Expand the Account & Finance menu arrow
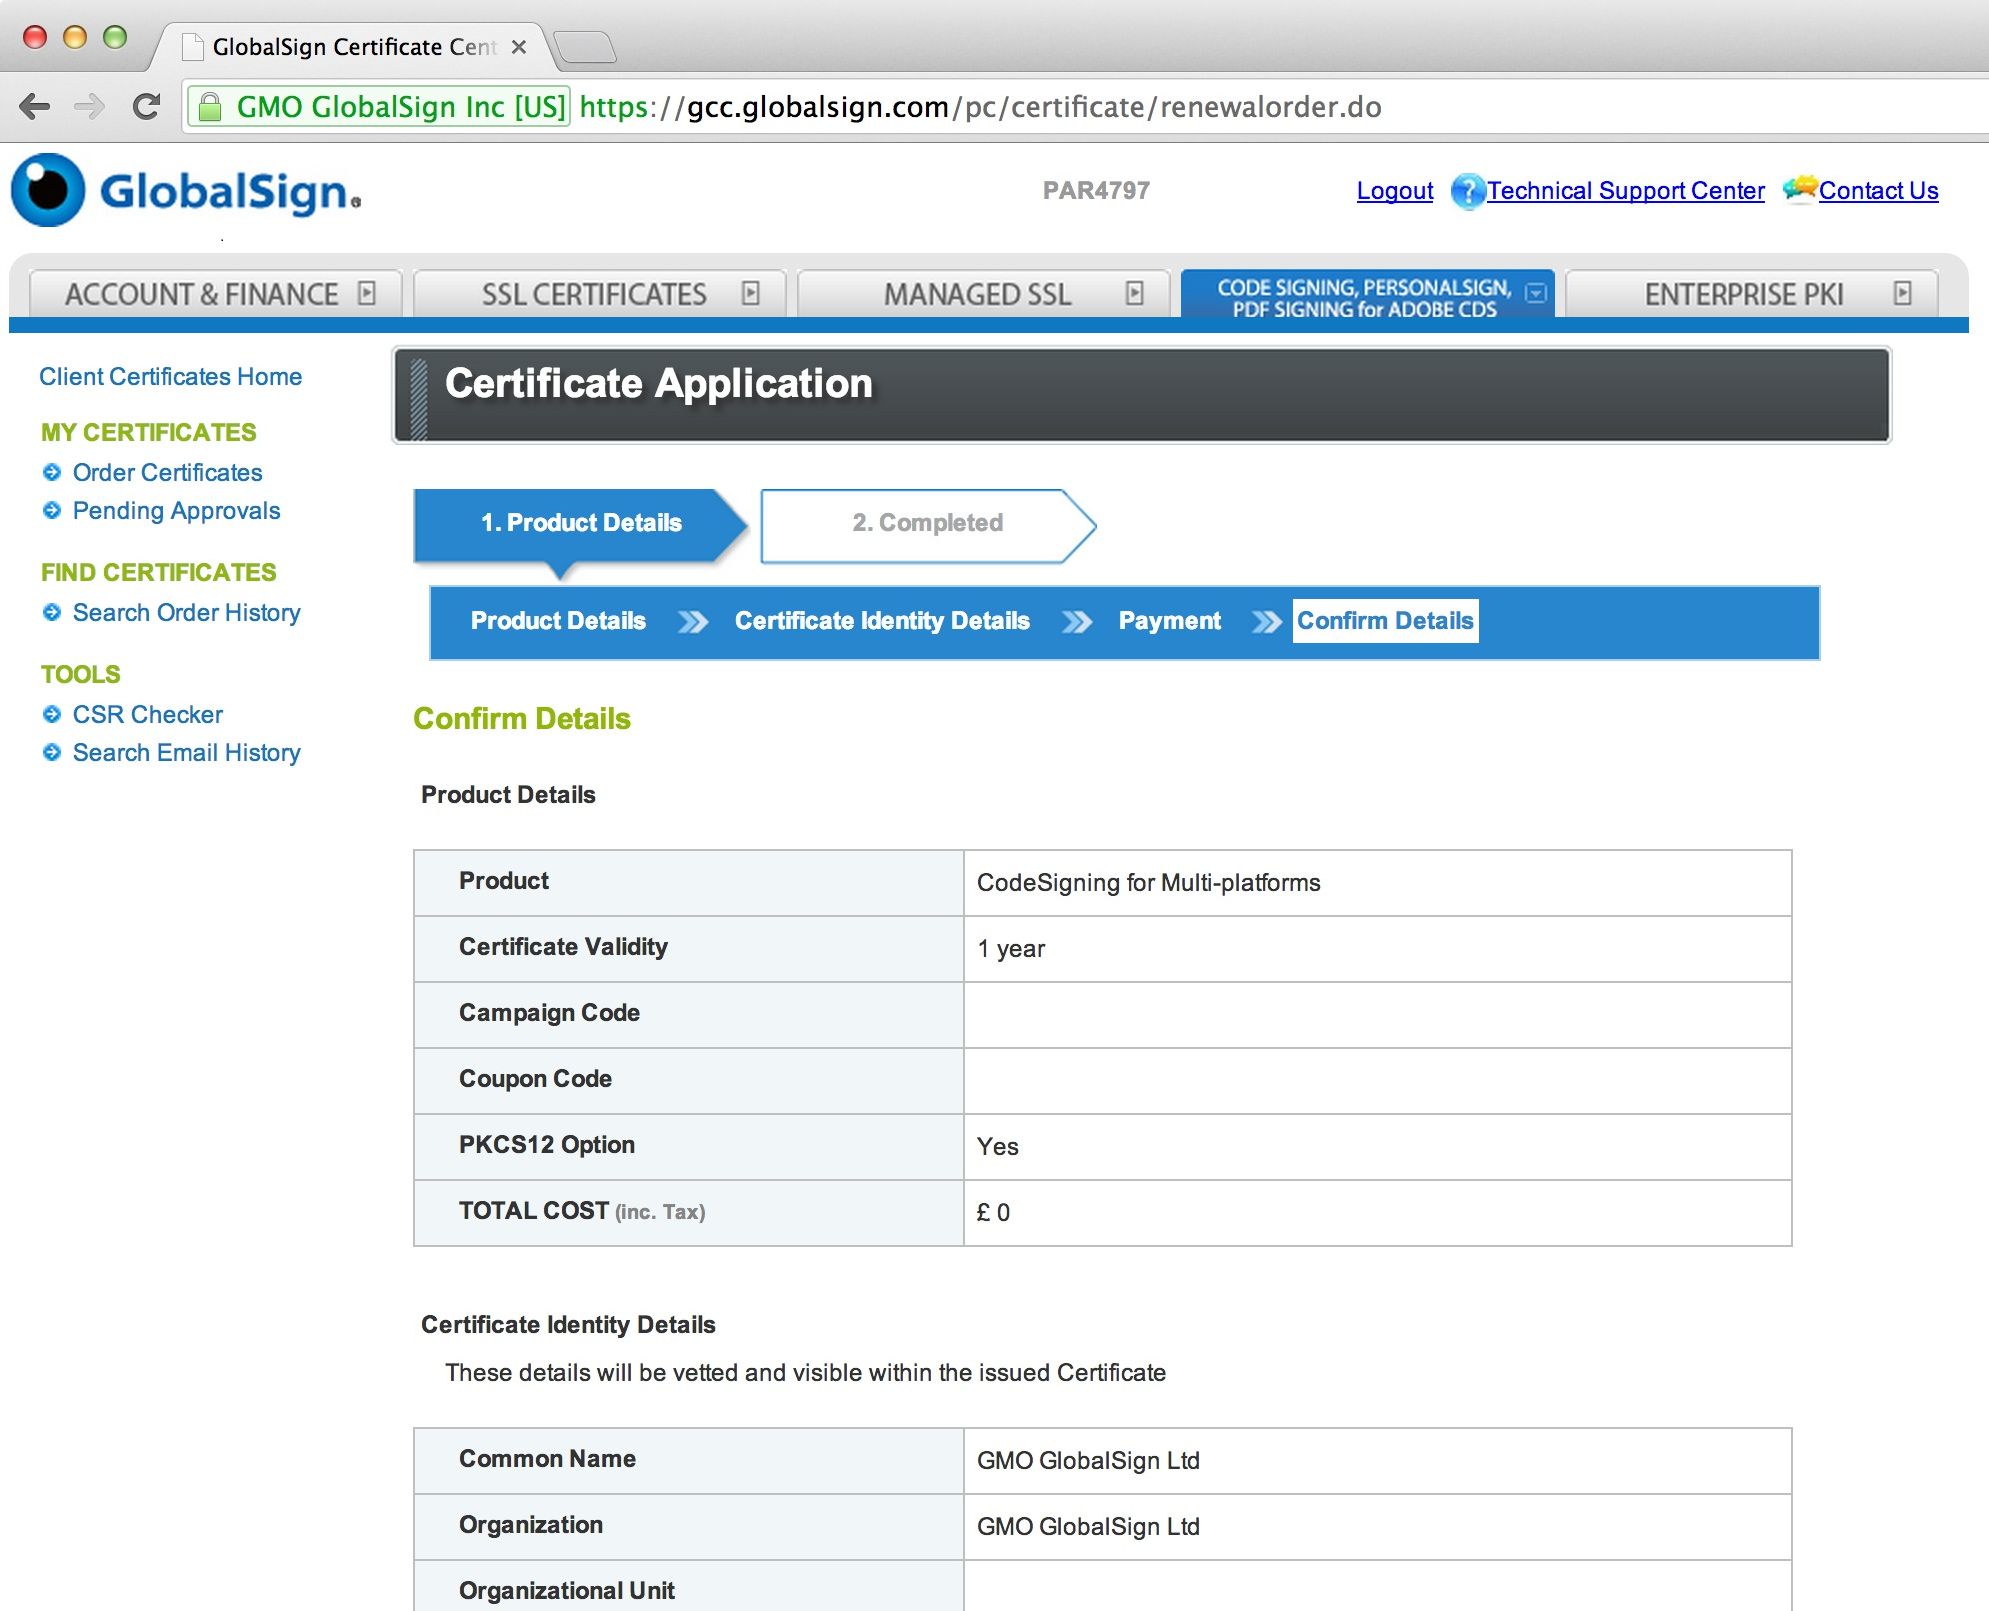 click(x=367, y=293)
